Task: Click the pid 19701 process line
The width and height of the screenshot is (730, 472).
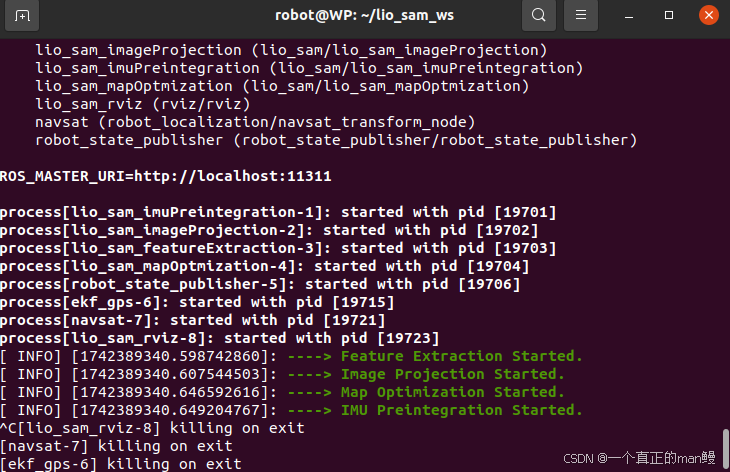Action: pos(278,212)
